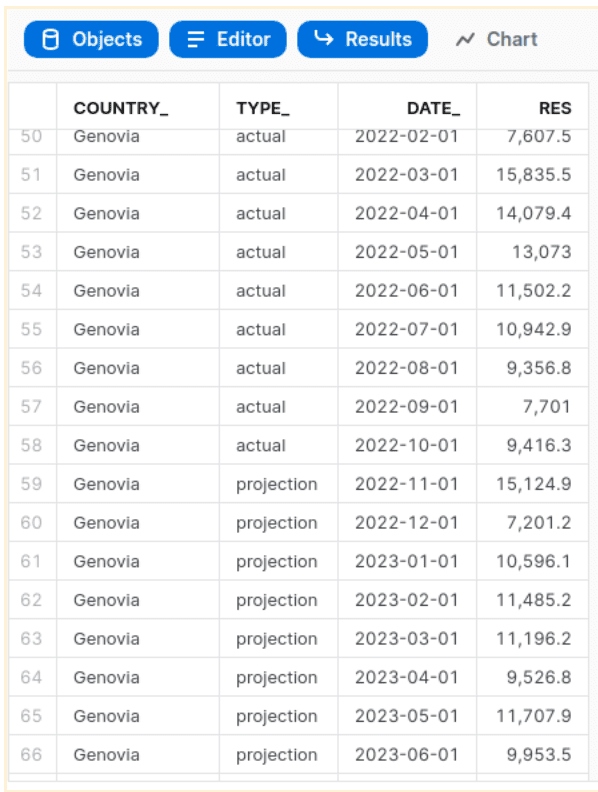Select row number 59
Viewport: 598px width, 792px height.
click(x=31, y=484)
